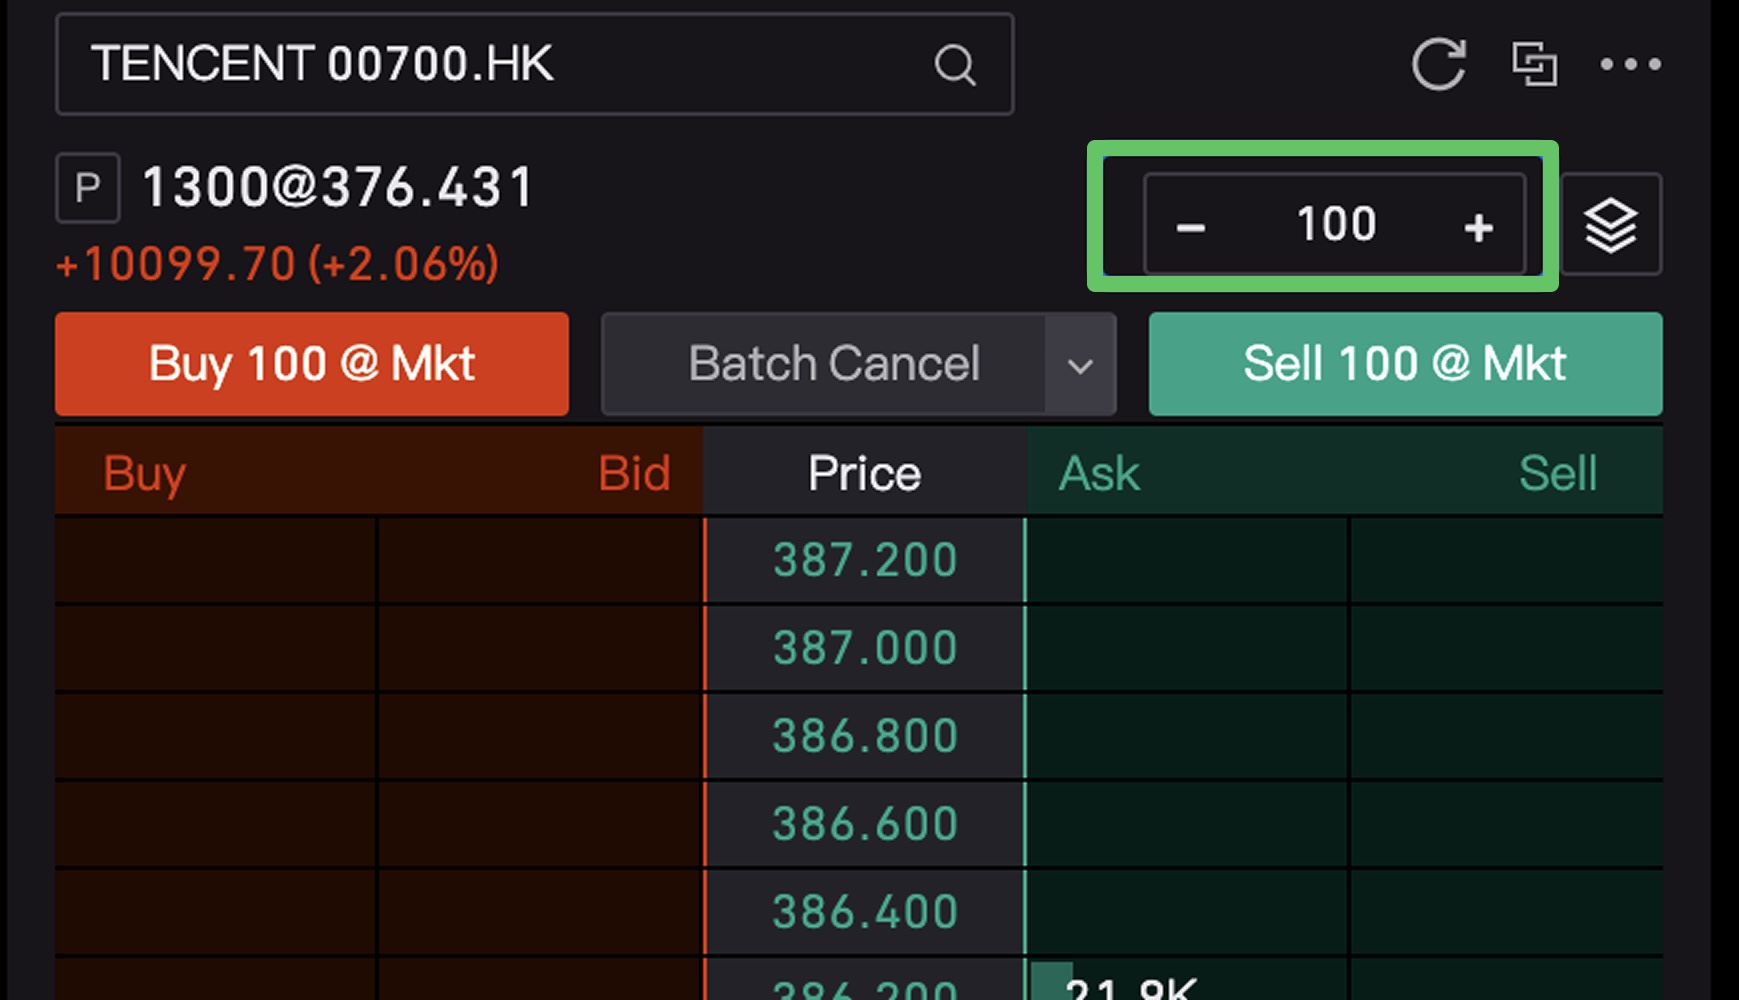Increase quantity with plus button

[x=1478, y=226]
